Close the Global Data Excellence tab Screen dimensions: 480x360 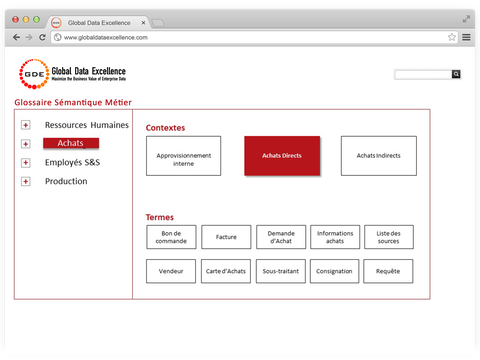pyautogui.click(x=143, y=23)
